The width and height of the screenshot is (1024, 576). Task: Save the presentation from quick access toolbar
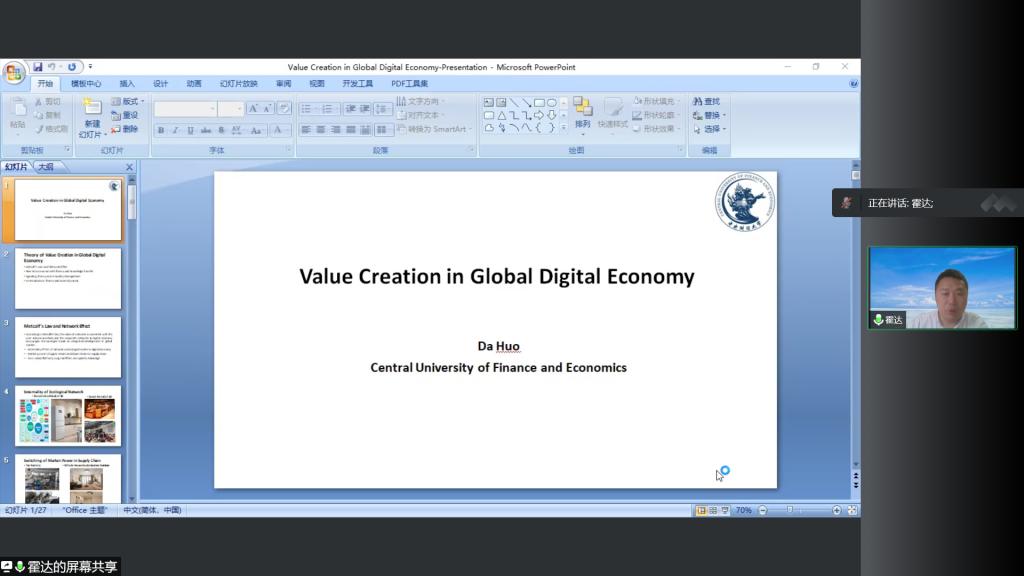pos(38,67)
